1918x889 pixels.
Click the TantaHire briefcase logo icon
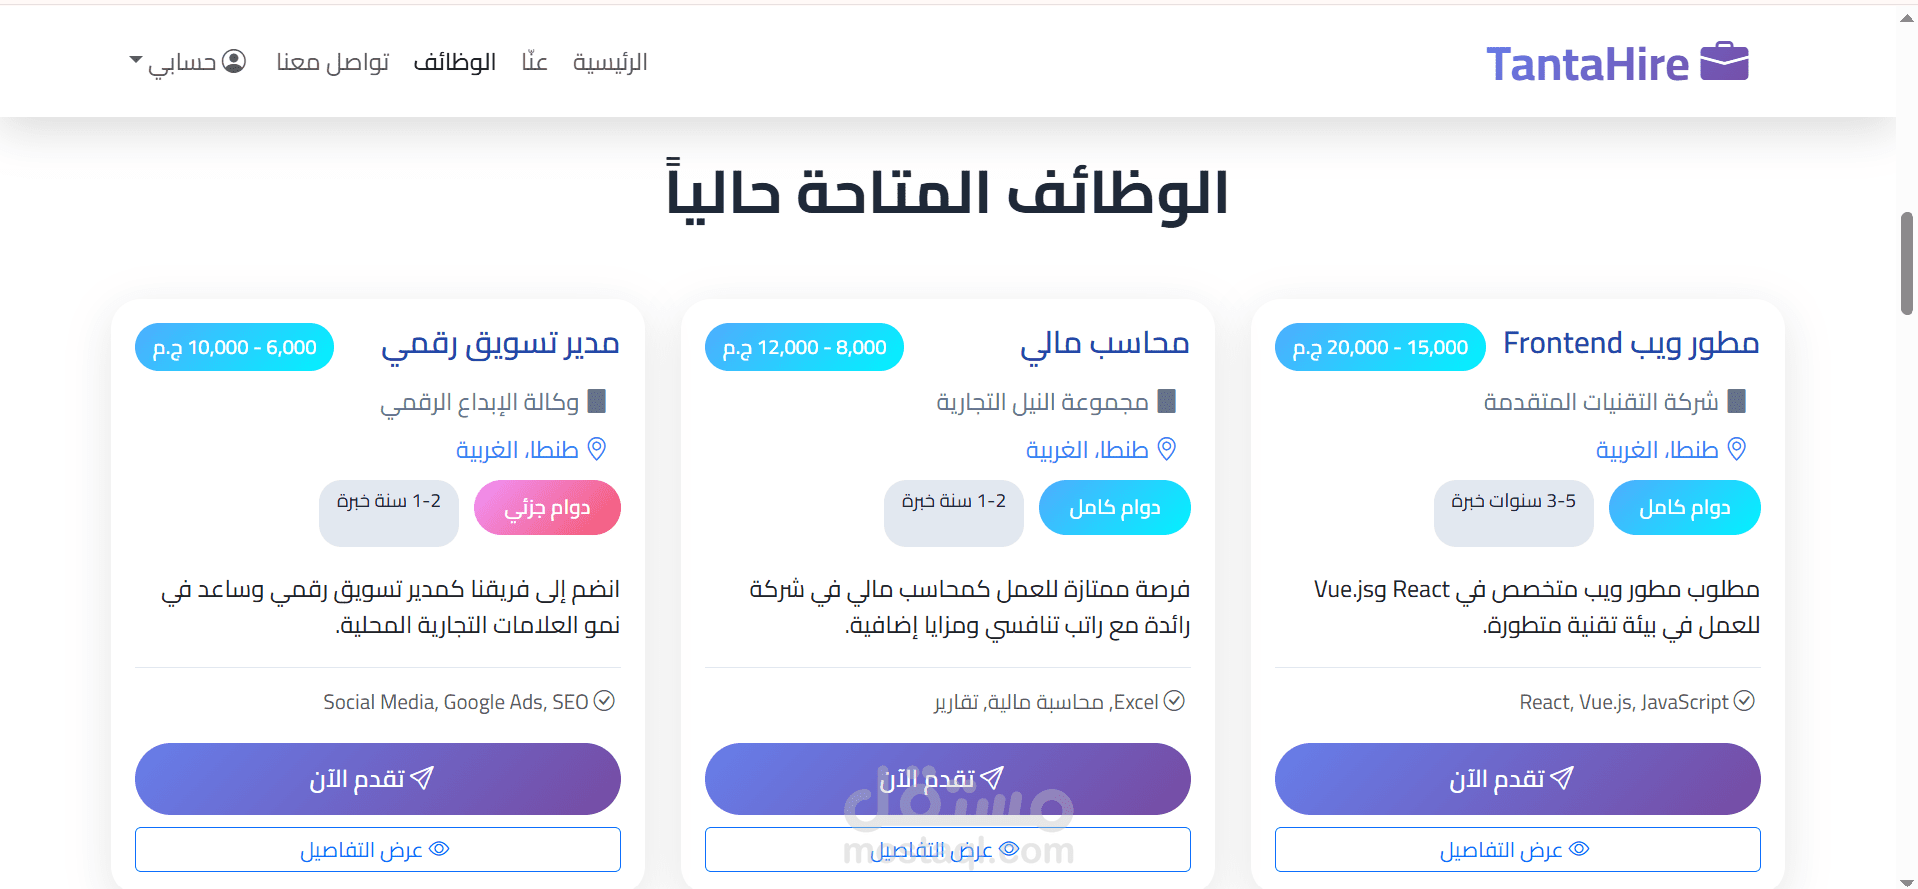(x=1724, y=62)
